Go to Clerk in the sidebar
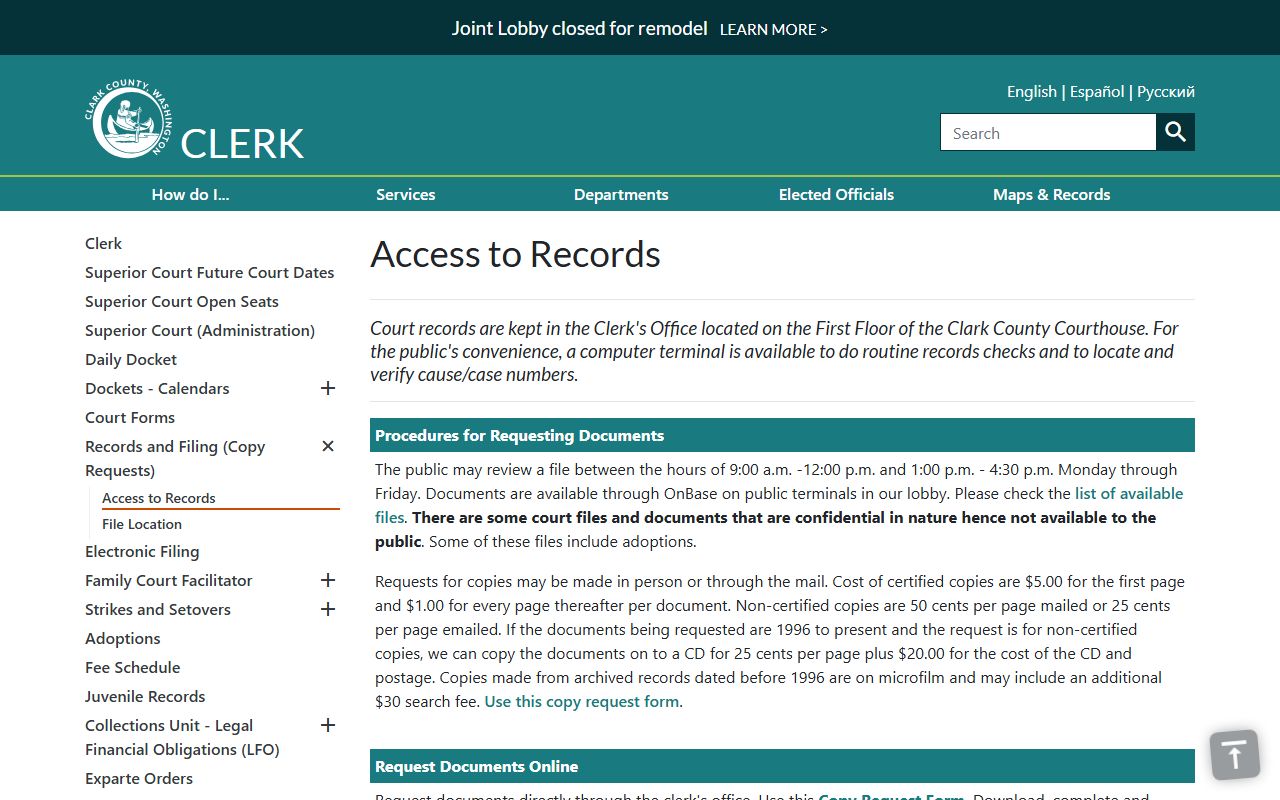 103,243
